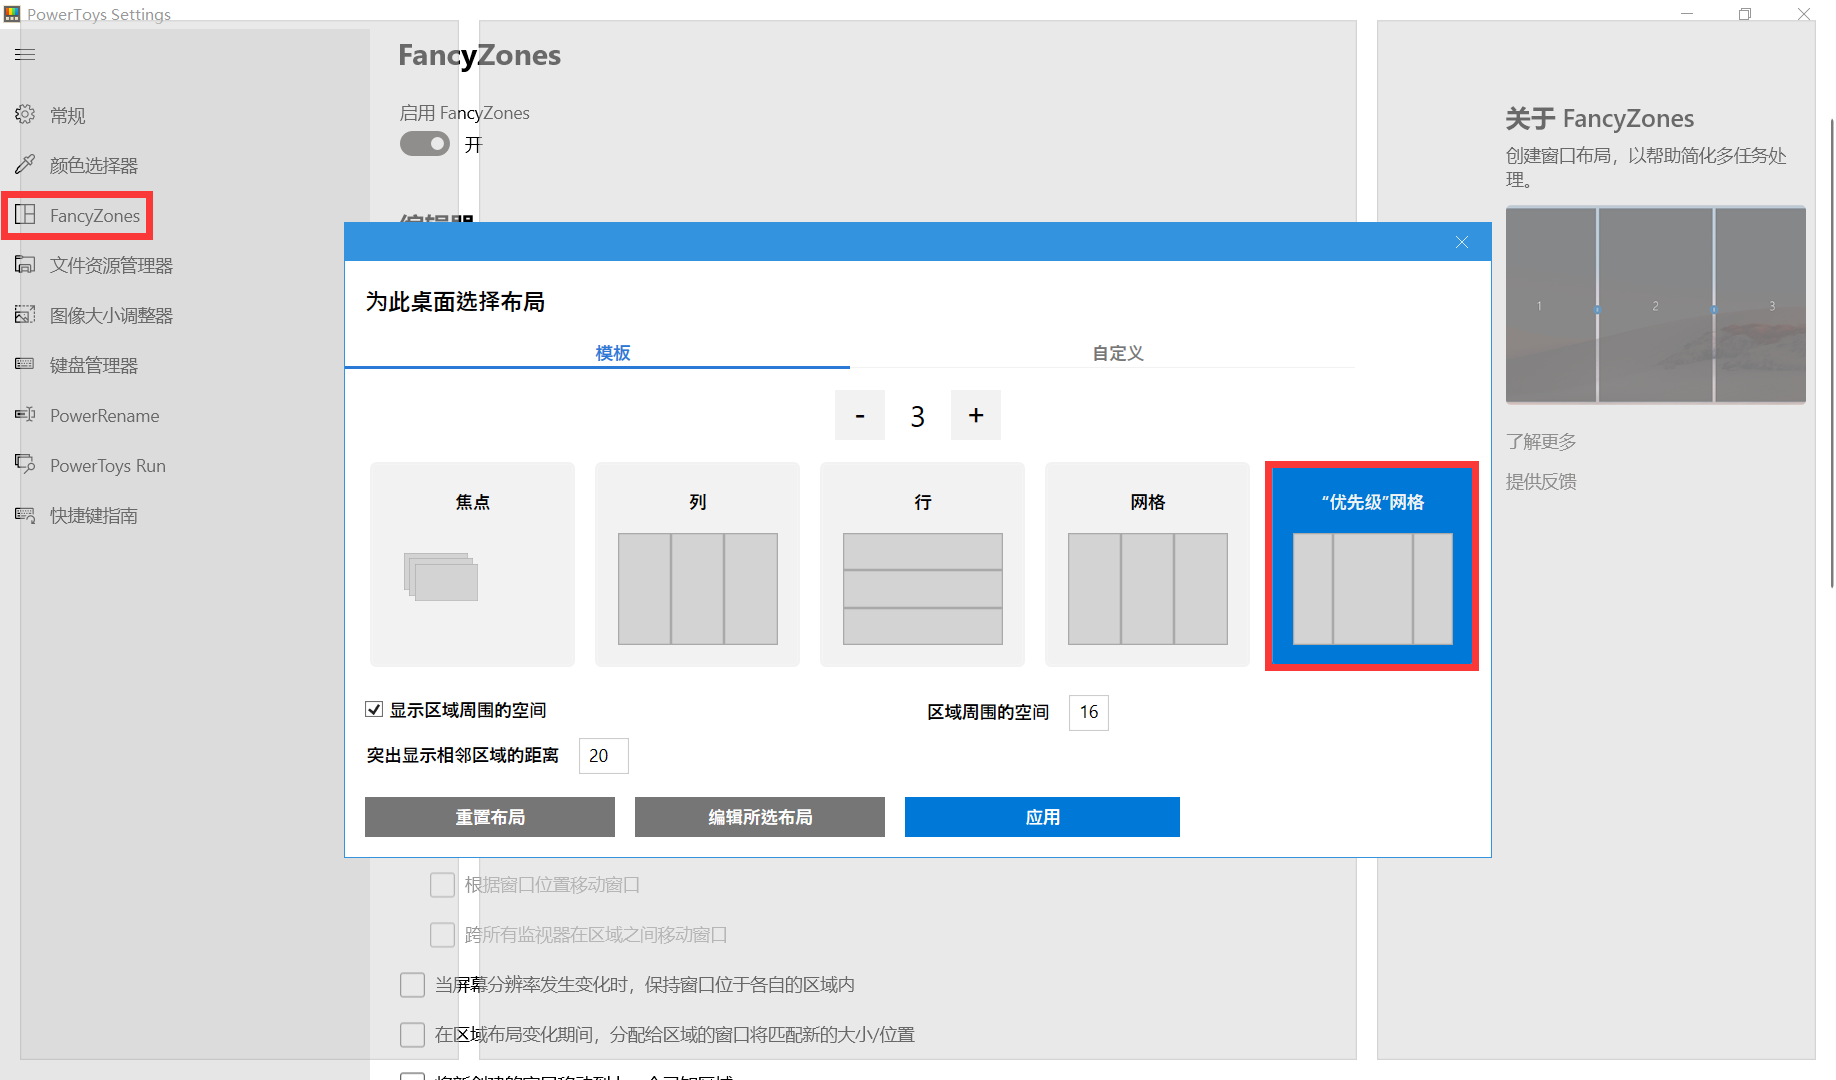Check 根据窗口位置移动窗口 option
This screenshot has width=1836, height=1080.
442,885
